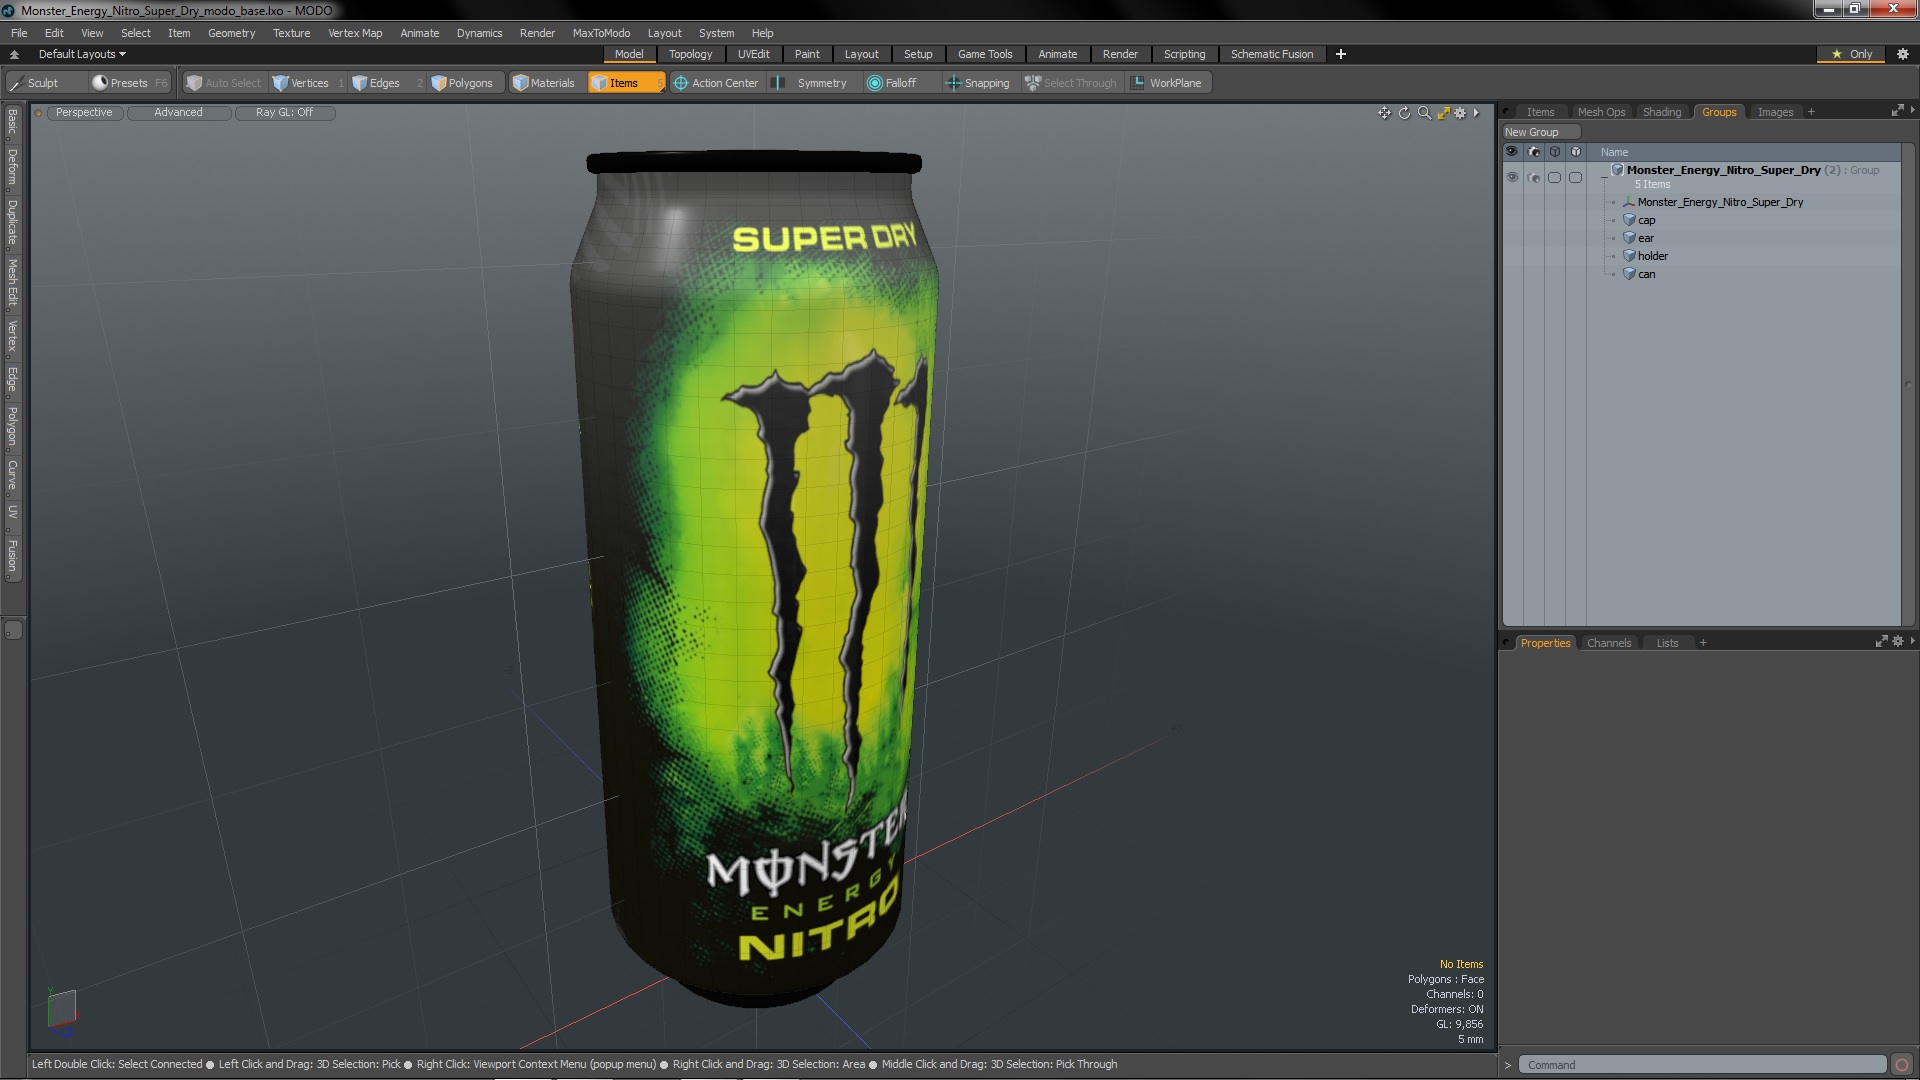
Task: Open the Default Layouts dropdown
Action: pyautogui.click(x=82, y=54)
